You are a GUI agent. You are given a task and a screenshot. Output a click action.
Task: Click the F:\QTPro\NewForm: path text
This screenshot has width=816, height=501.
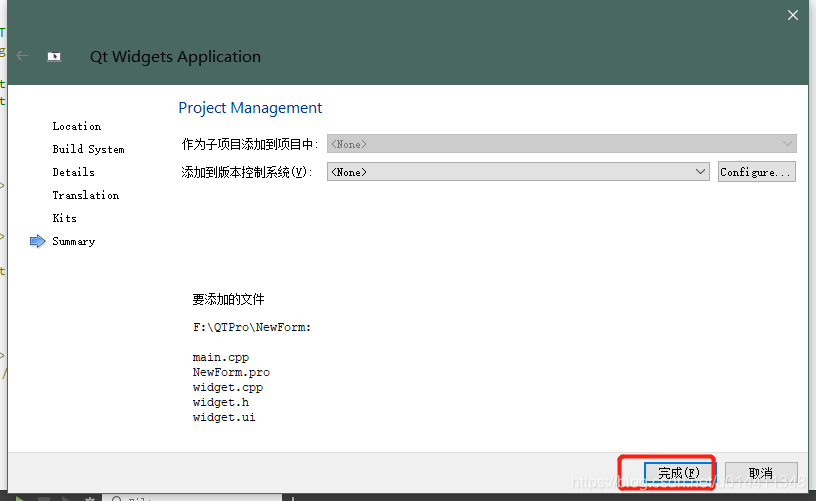(252, 327)
